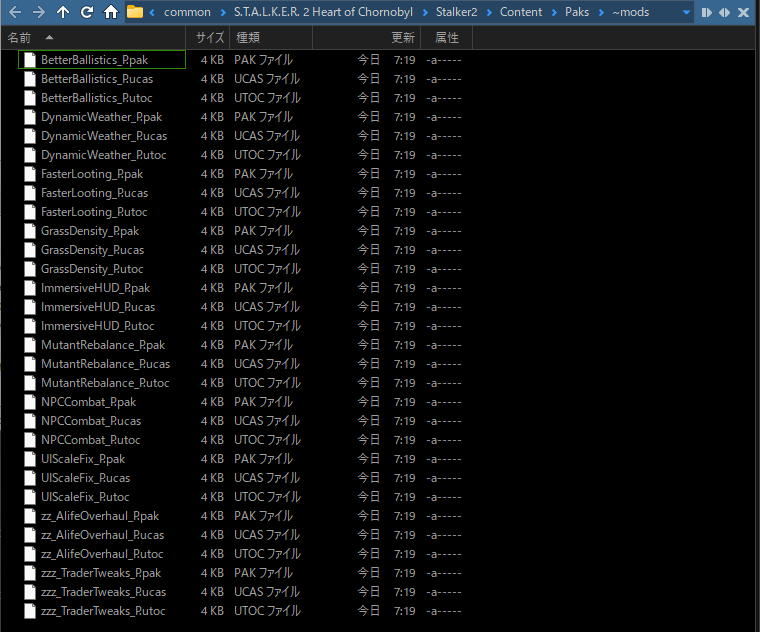Select the file BetterBallistics_P.ucas
The width and height of the screenshot is (760, 632).
97,79
